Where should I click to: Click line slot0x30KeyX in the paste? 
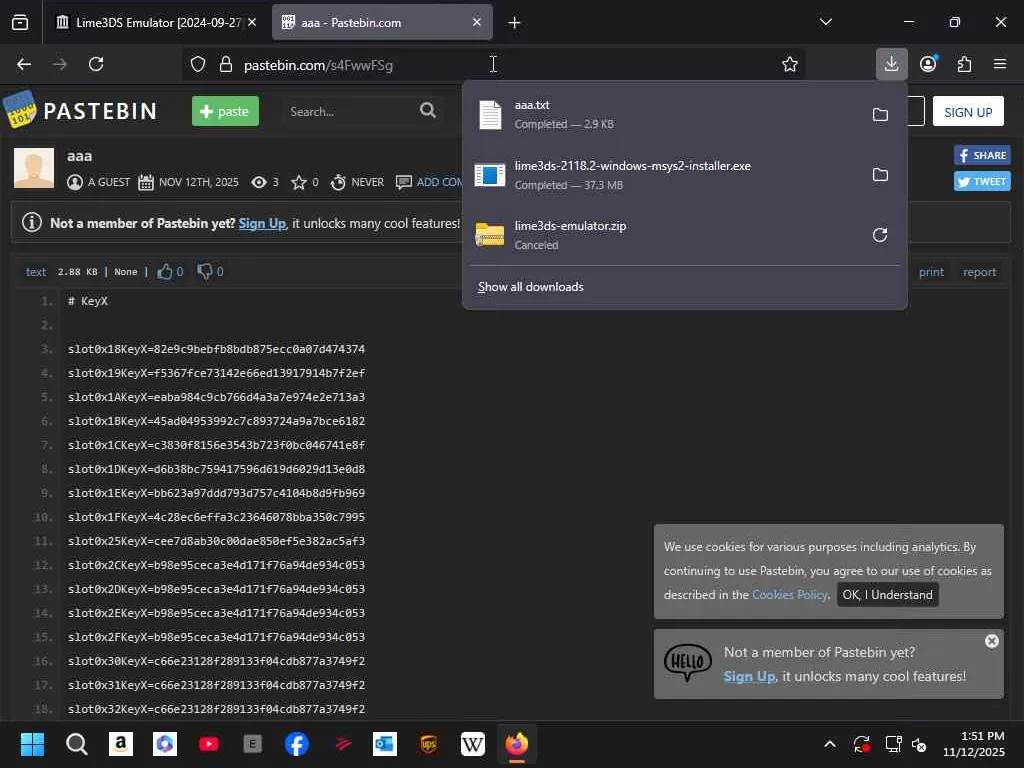(x=216, y=661)
